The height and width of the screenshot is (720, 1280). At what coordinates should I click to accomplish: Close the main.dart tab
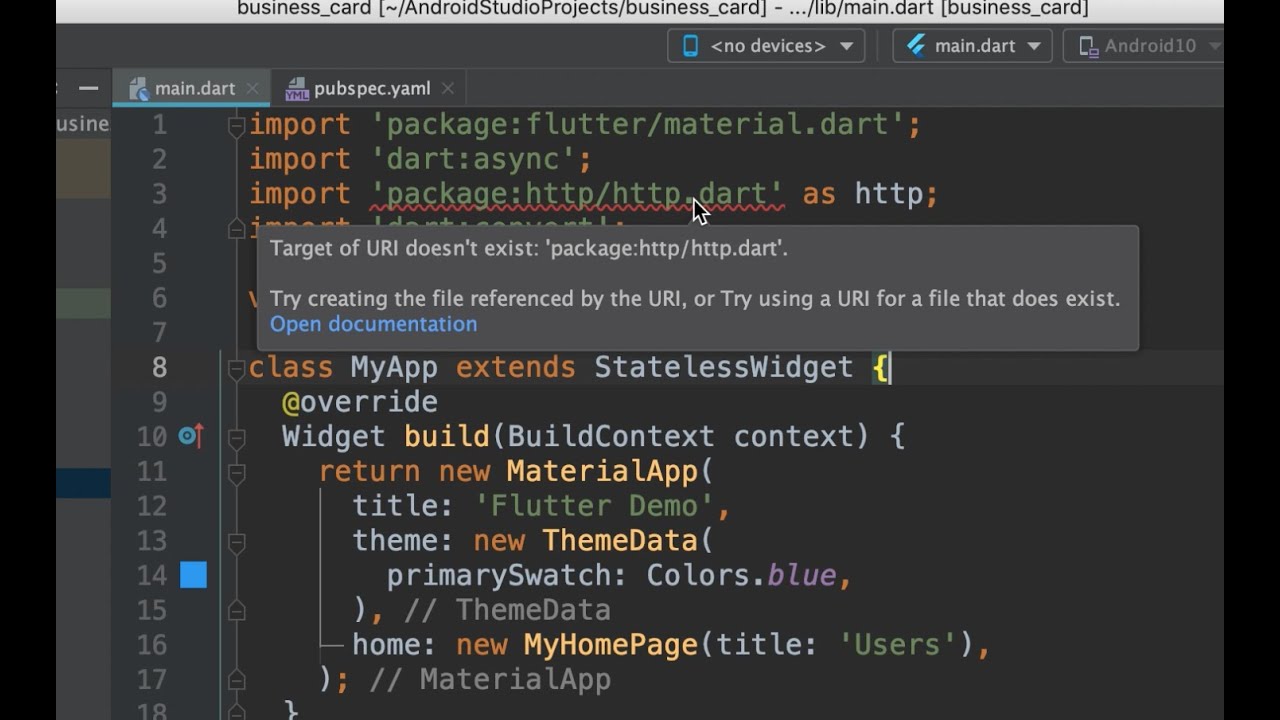pos(252,88)
